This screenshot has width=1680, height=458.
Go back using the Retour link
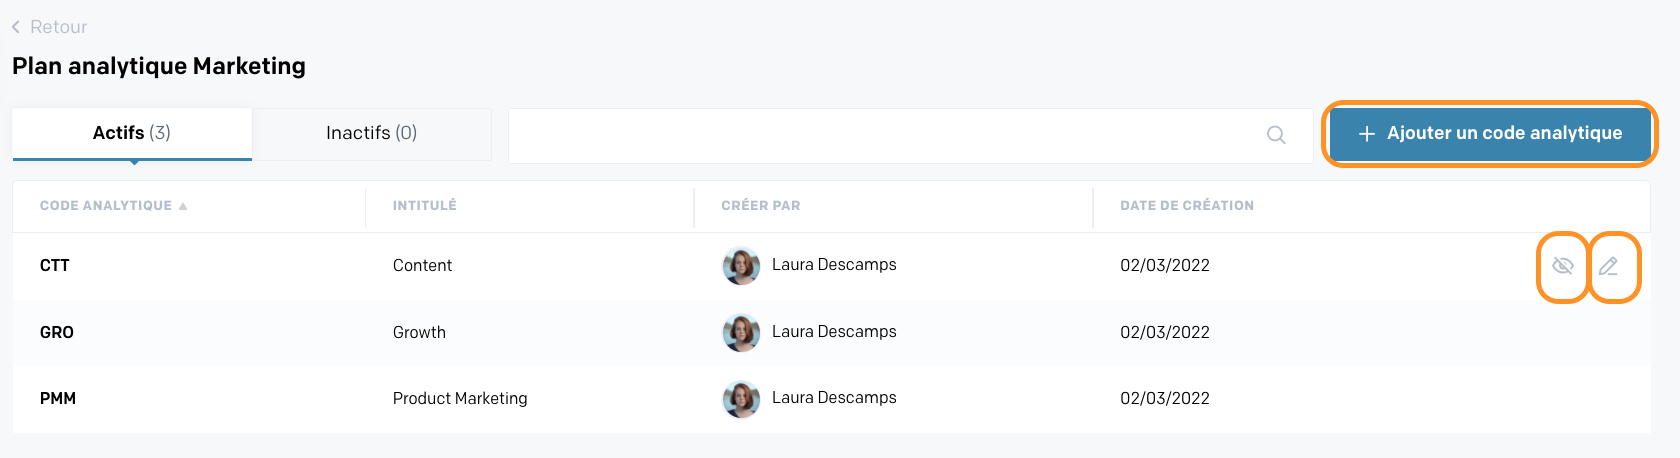pyautogui.click(x=58, y=27)
